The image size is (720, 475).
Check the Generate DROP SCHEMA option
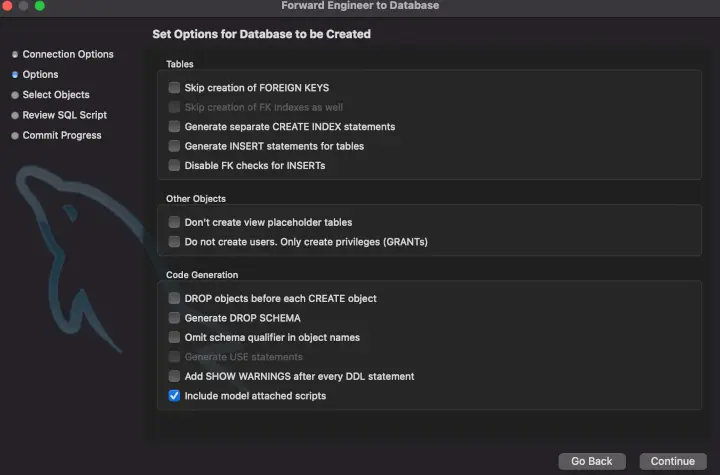pos(175,318)
